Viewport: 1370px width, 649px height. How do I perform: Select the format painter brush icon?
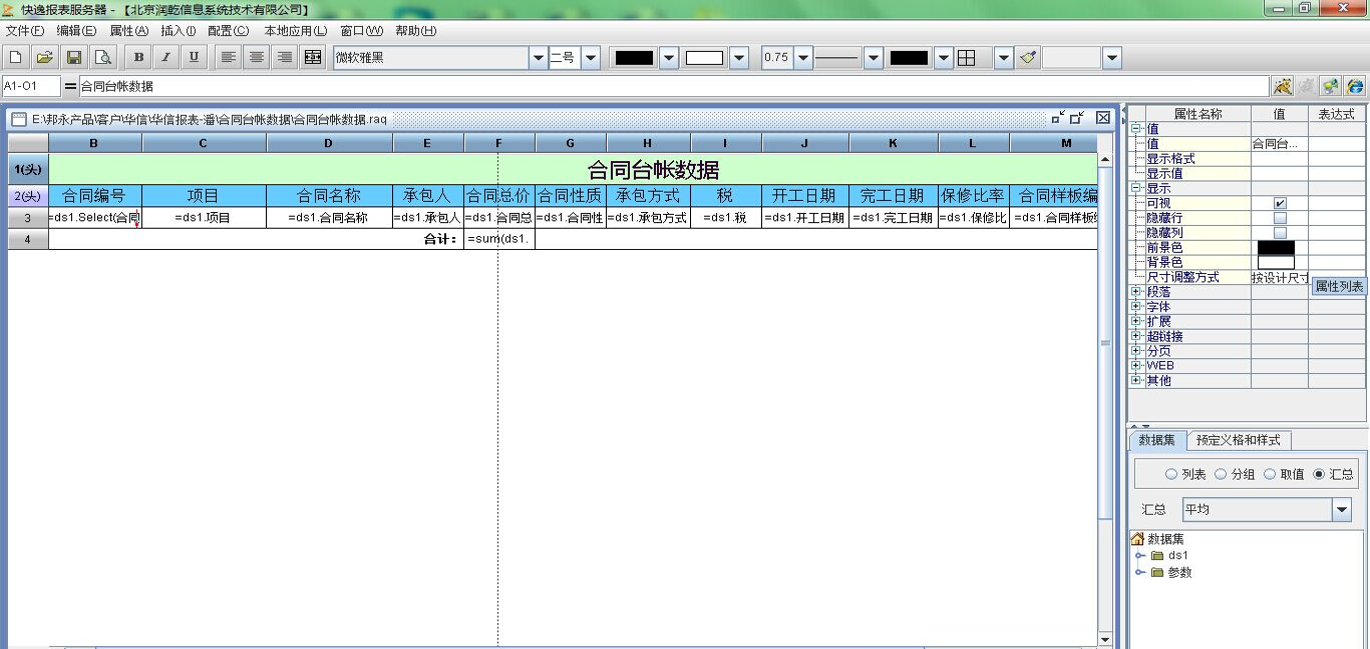pyautogui.click(x=1026, y=57)
